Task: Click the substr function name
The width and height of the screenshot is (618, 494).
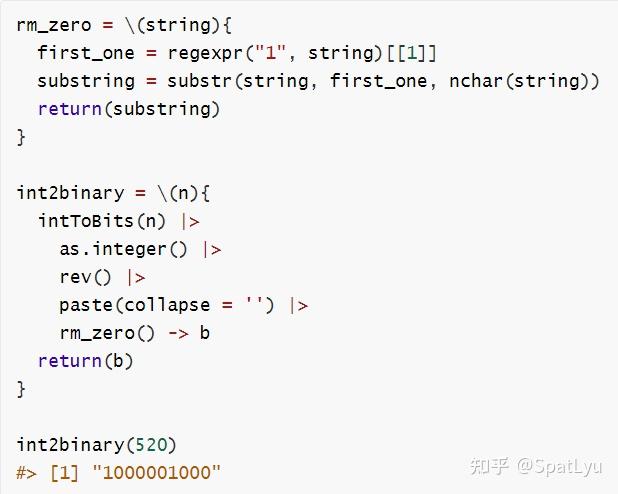Action: [x=178, y=81]
